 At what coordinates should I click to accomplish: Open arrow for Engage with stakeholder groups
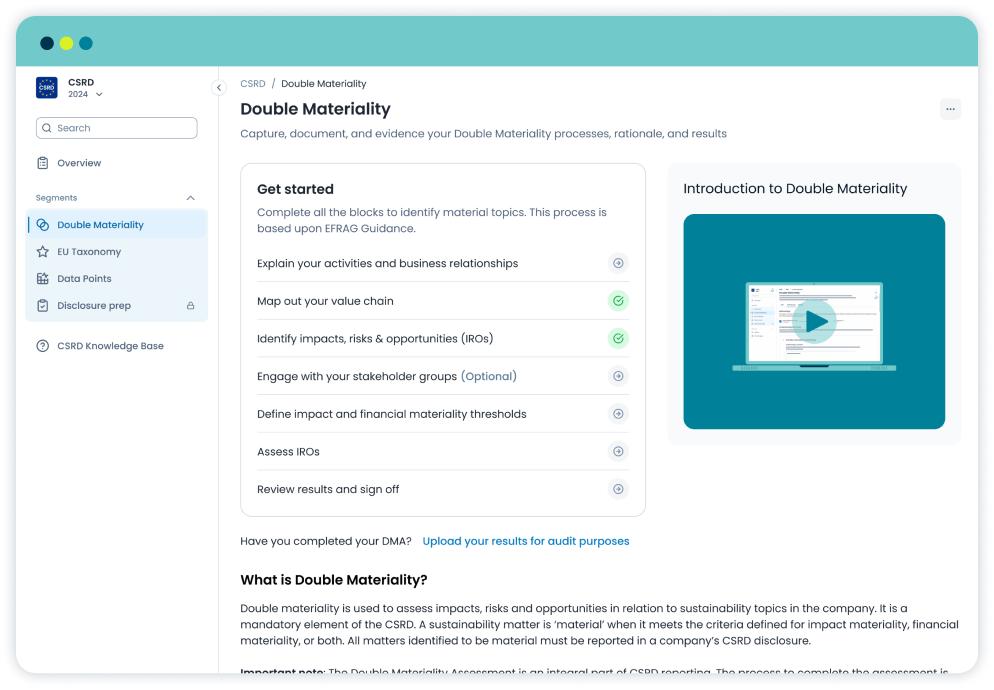tap(618, 376)
